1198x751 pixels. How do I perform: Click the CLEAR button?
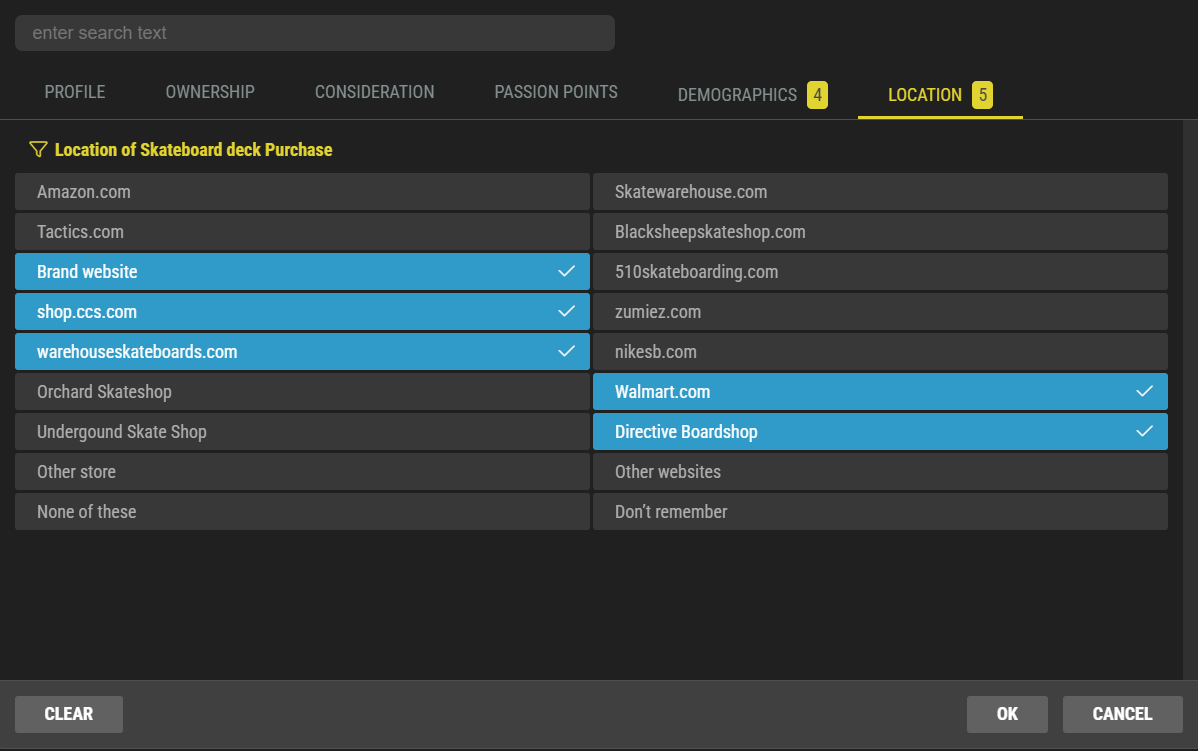click(69, 714)
